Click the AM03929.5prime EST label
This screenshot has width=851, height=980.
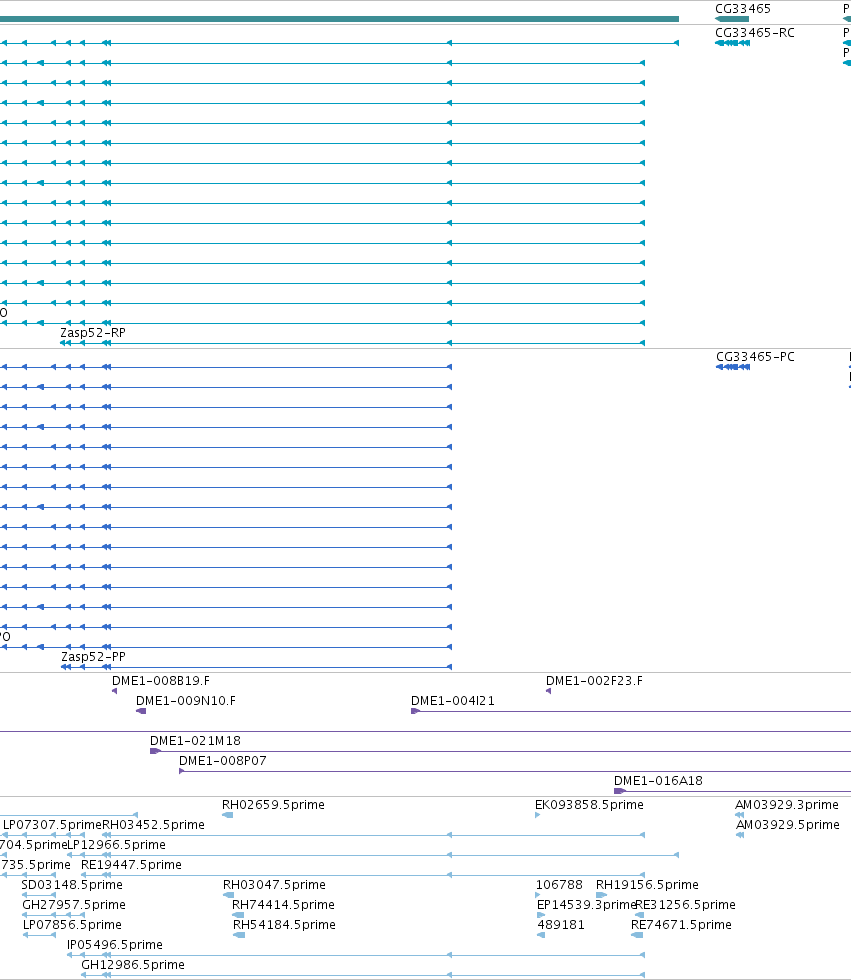[788, 824]
